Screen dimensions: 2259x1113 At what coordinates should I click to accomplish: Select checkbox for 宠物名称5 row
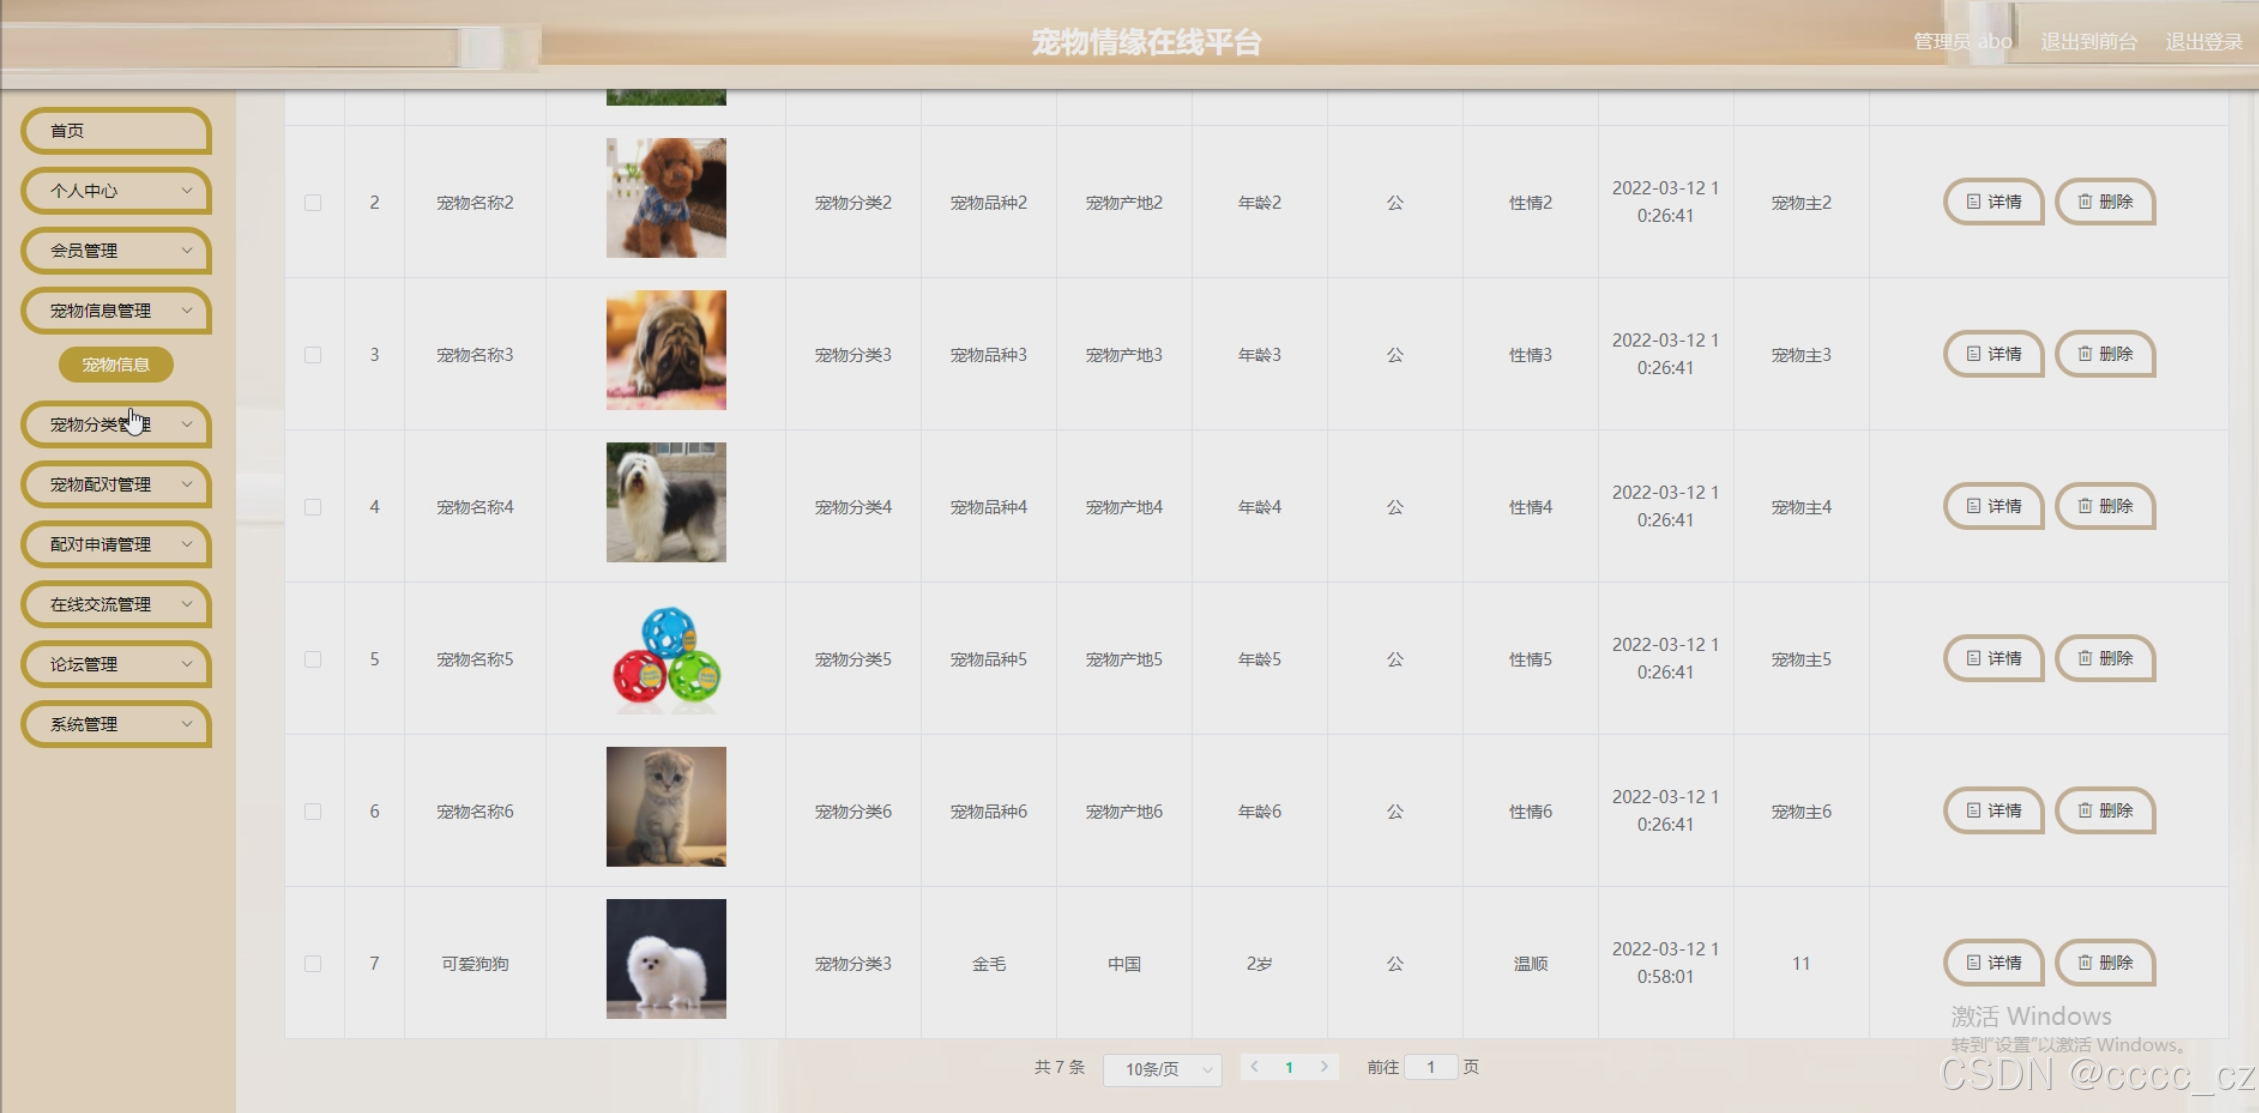coord(313,660)
